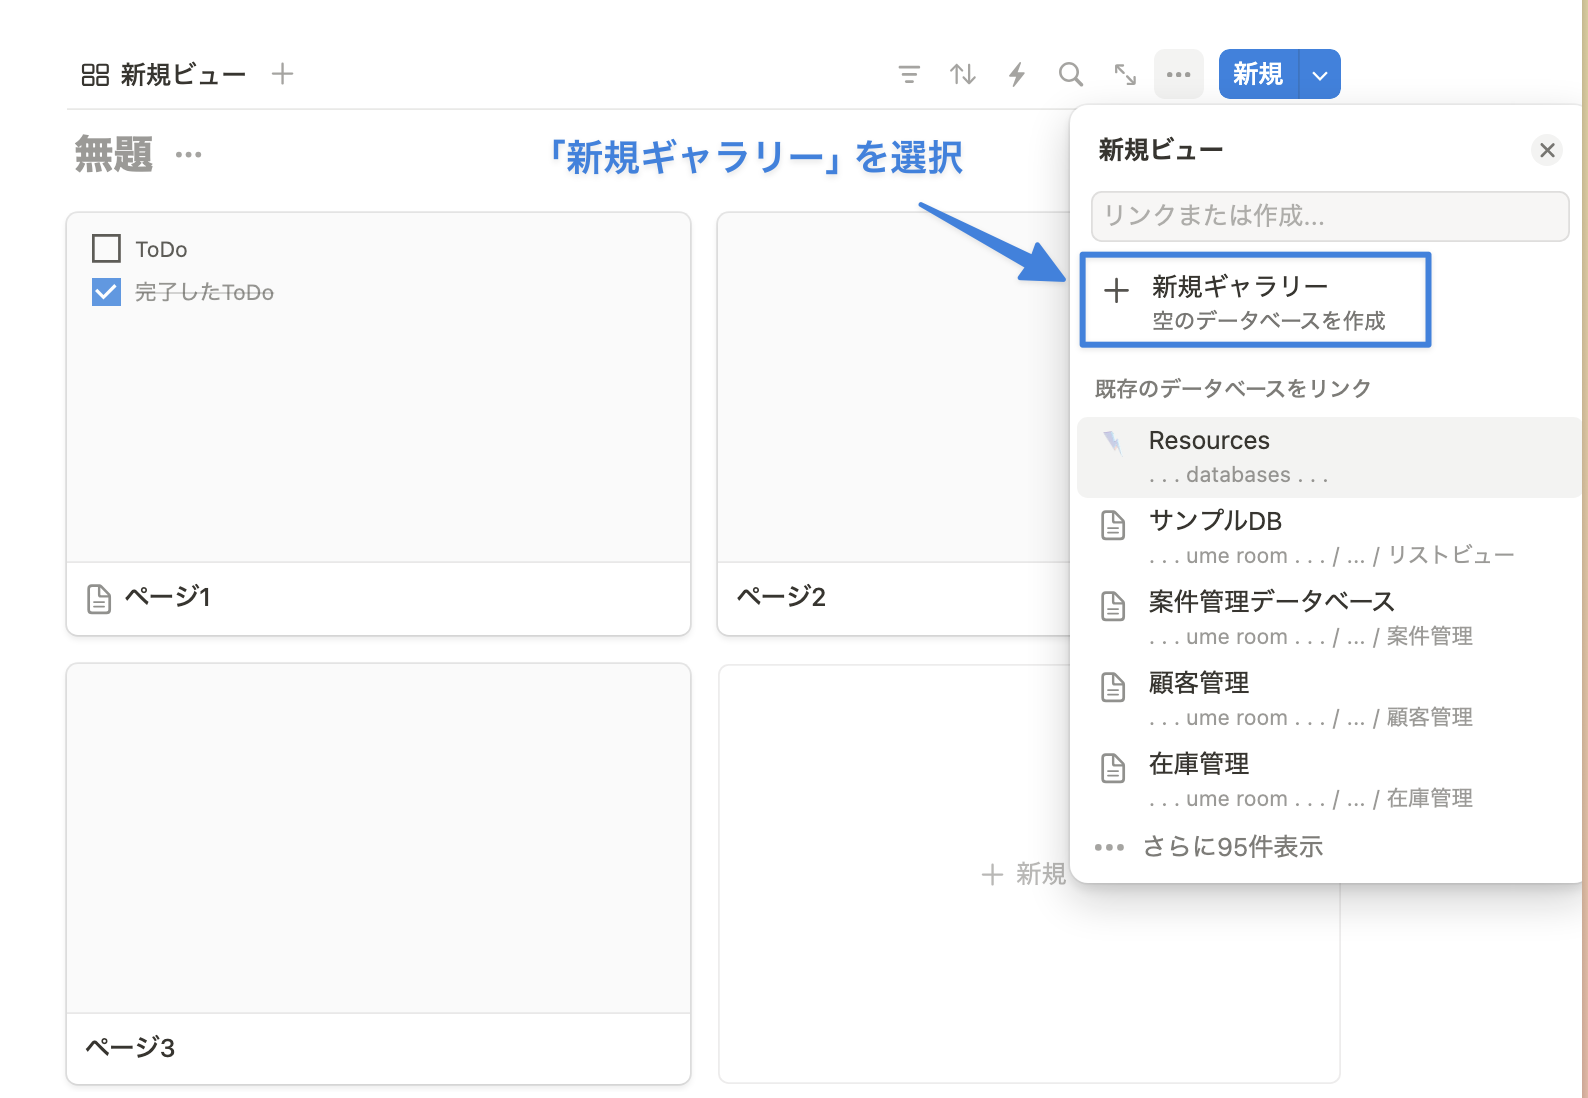Select the 新規ビュー gallery tab

(x=164, y=75)
